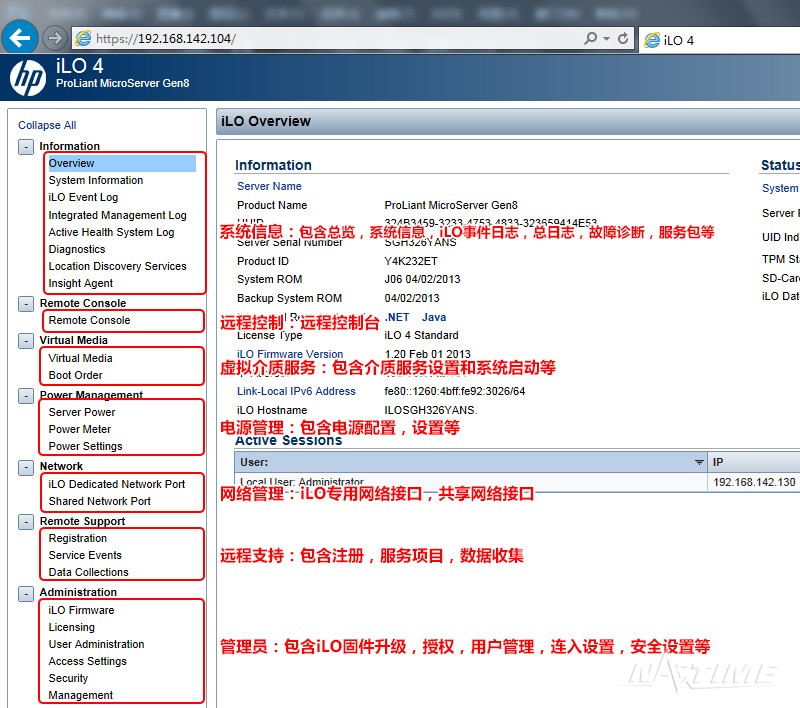Click the iLO Firmware Version link

click(290, 354)
